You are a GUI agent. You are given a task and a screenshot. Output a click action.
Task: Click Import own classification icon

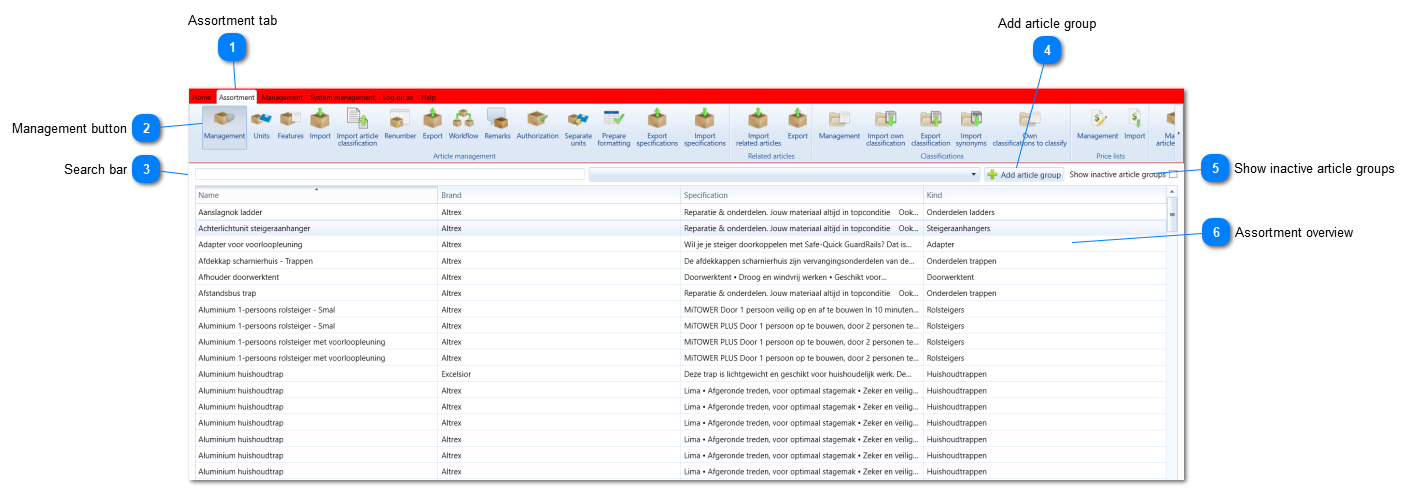[x=885, y=127]
